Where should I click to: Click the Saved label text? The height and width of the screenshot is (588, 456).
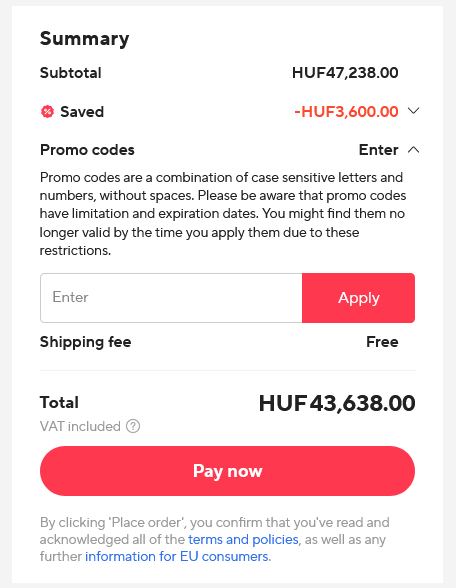coord(82,111)
